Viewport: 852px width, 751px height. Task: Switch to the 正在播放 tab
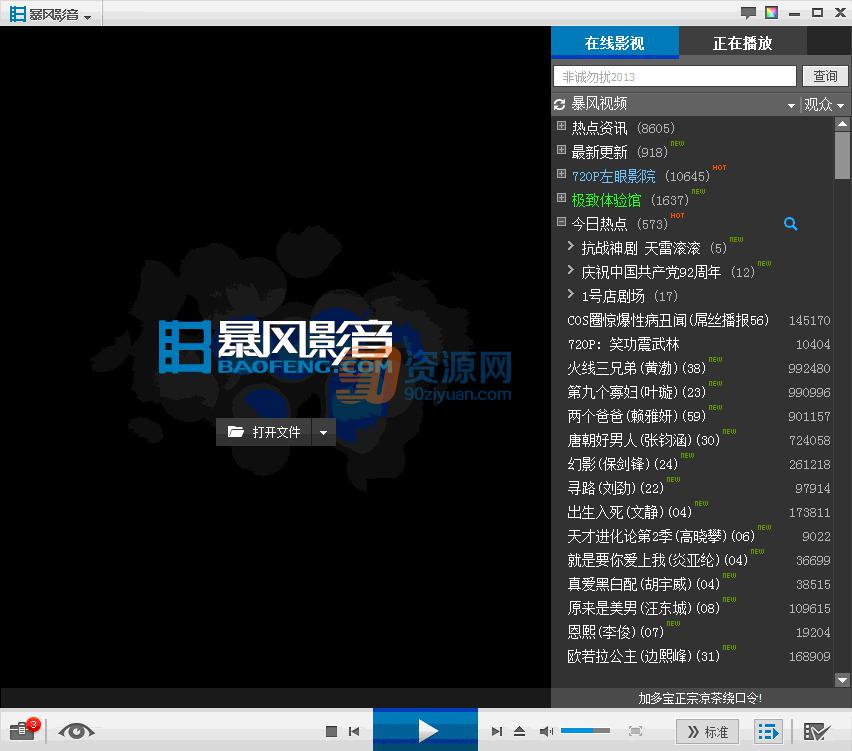click(x=742, y=42)
